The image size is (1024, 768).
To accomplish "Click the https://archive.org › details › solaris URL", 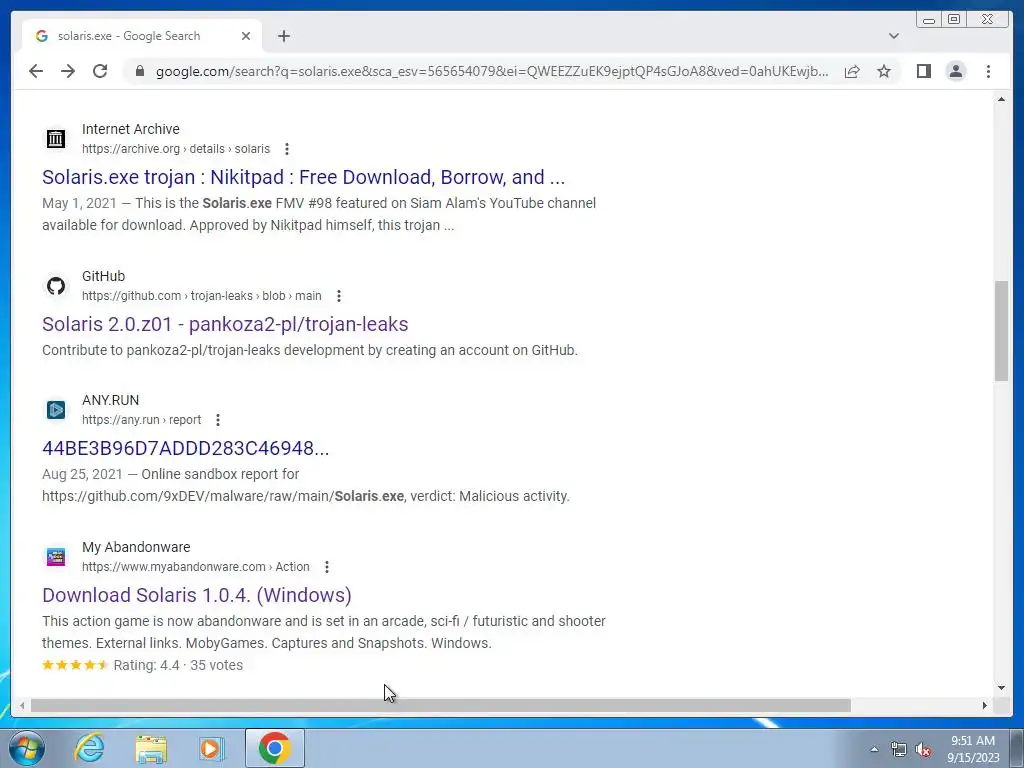I will coord(176,149).
